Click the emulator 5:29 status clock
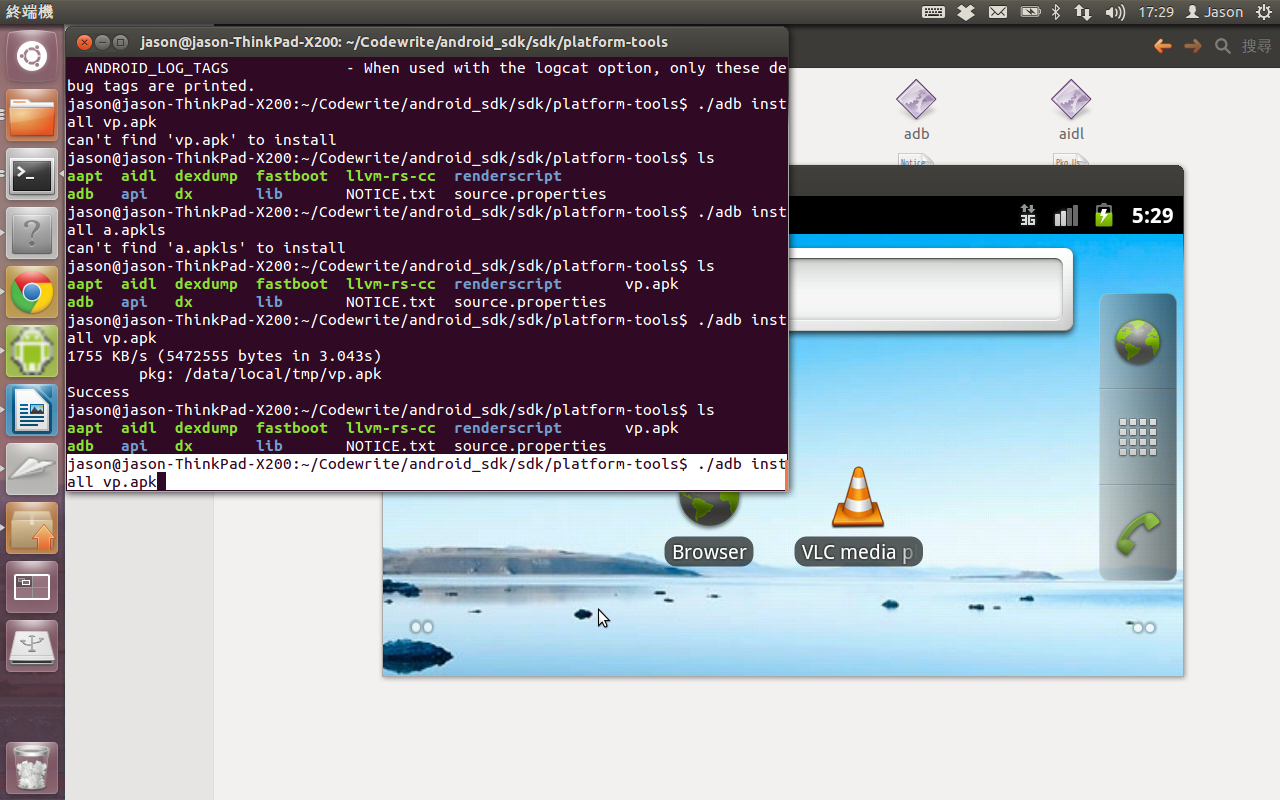The width and height of the screenshot is (1280, 800). [x=1152, y=215]
